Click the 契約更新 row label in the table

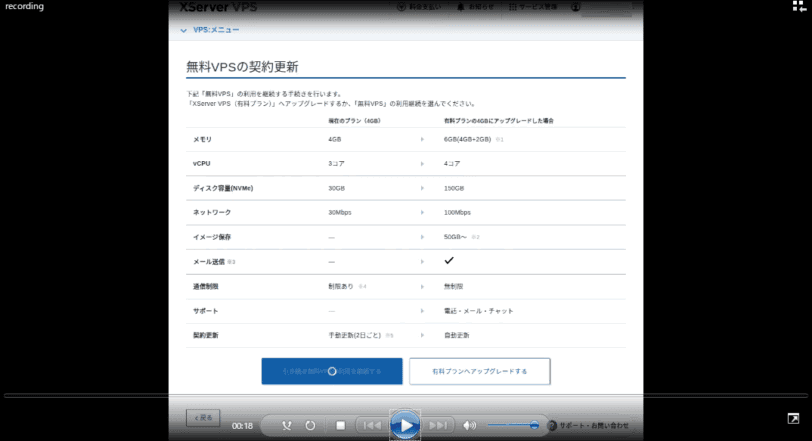pyautogui.click(x=206, y=335)
